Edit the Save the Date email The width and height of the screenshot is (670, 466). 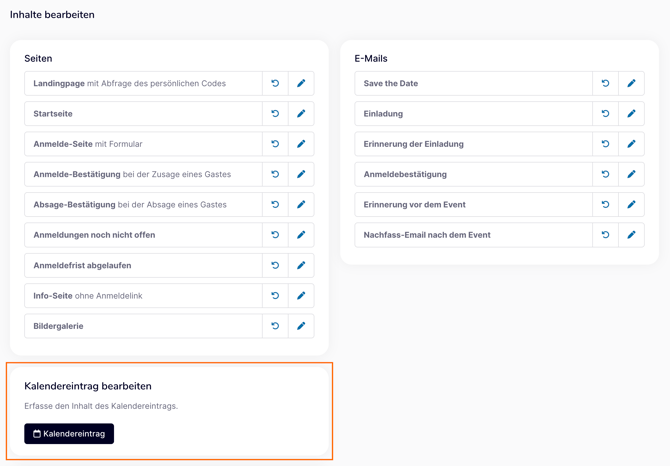631,84
